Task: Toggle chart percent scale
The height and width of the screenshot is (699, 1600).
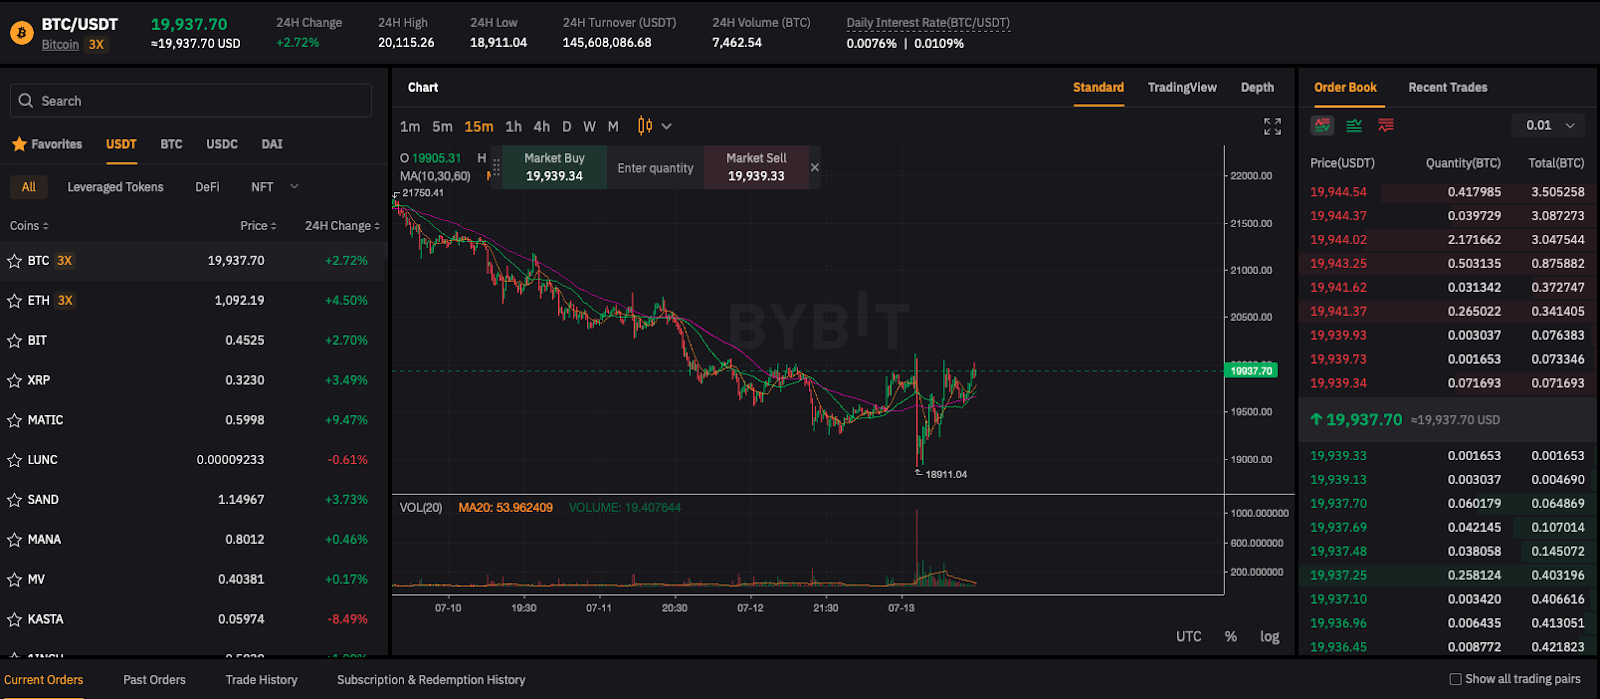Action: click(1230, 637)
